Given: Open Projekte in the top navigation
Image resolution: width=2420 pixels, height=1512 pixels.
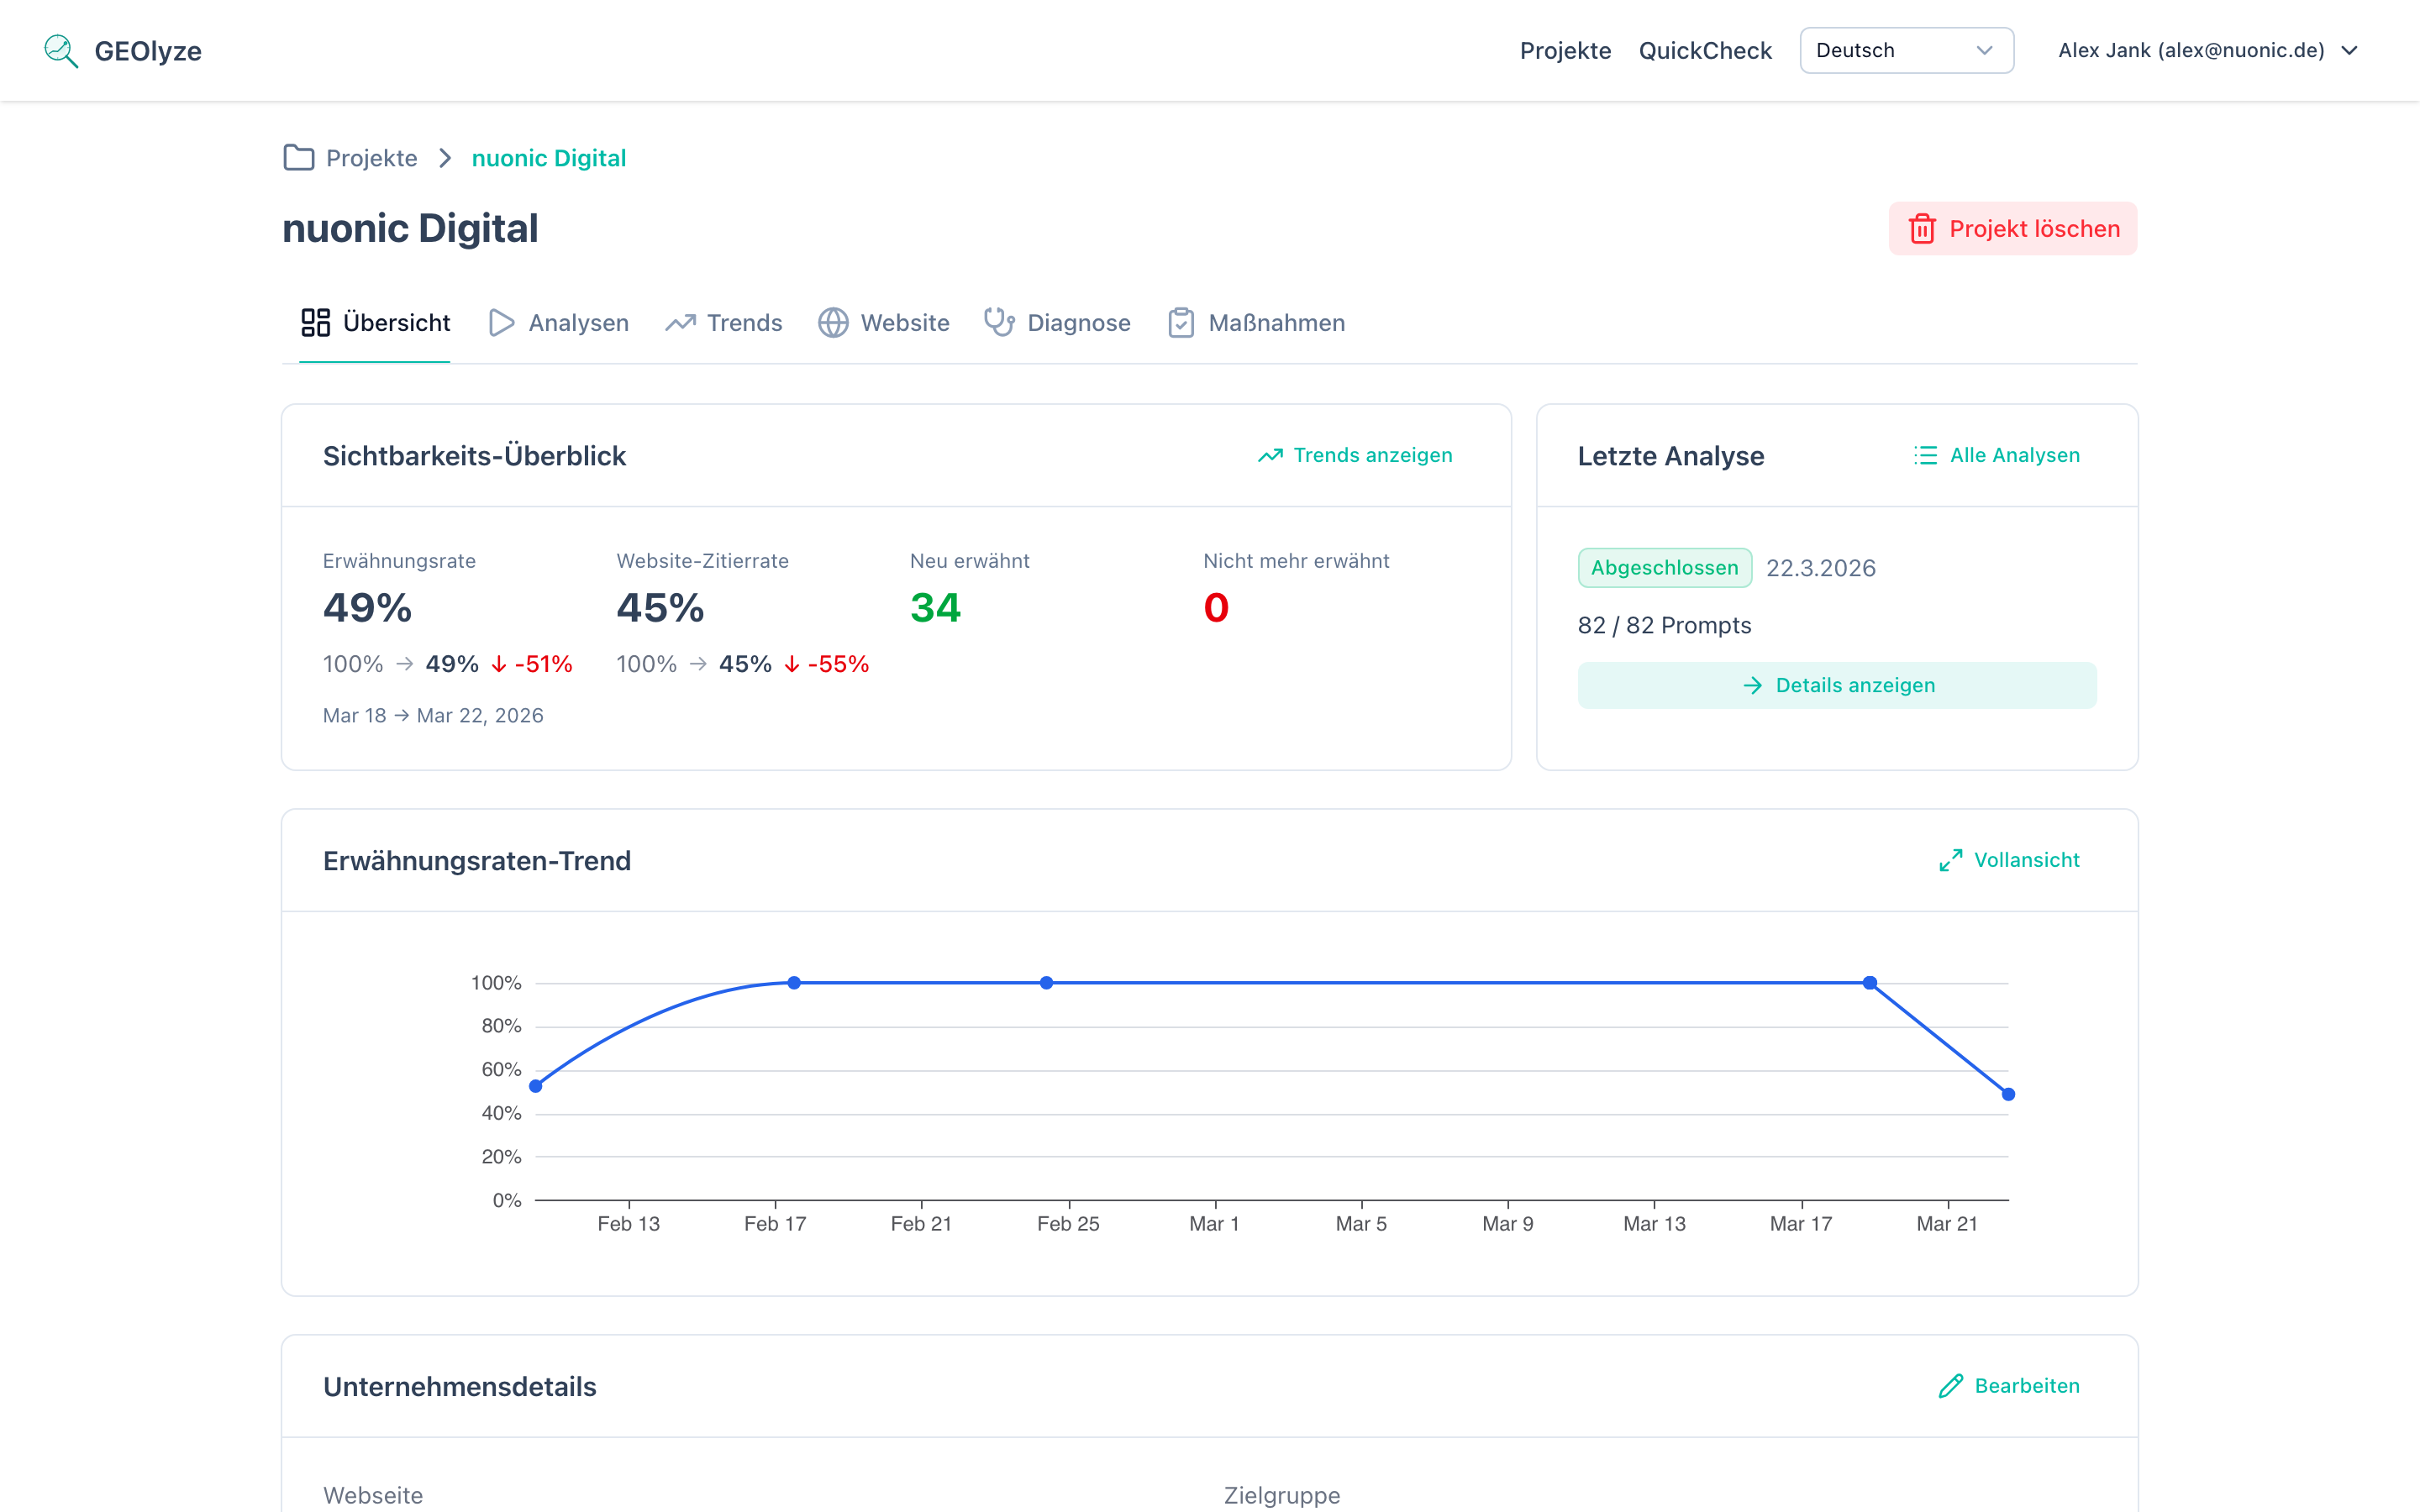Looking at the screenshot, I should [1565, 50].
